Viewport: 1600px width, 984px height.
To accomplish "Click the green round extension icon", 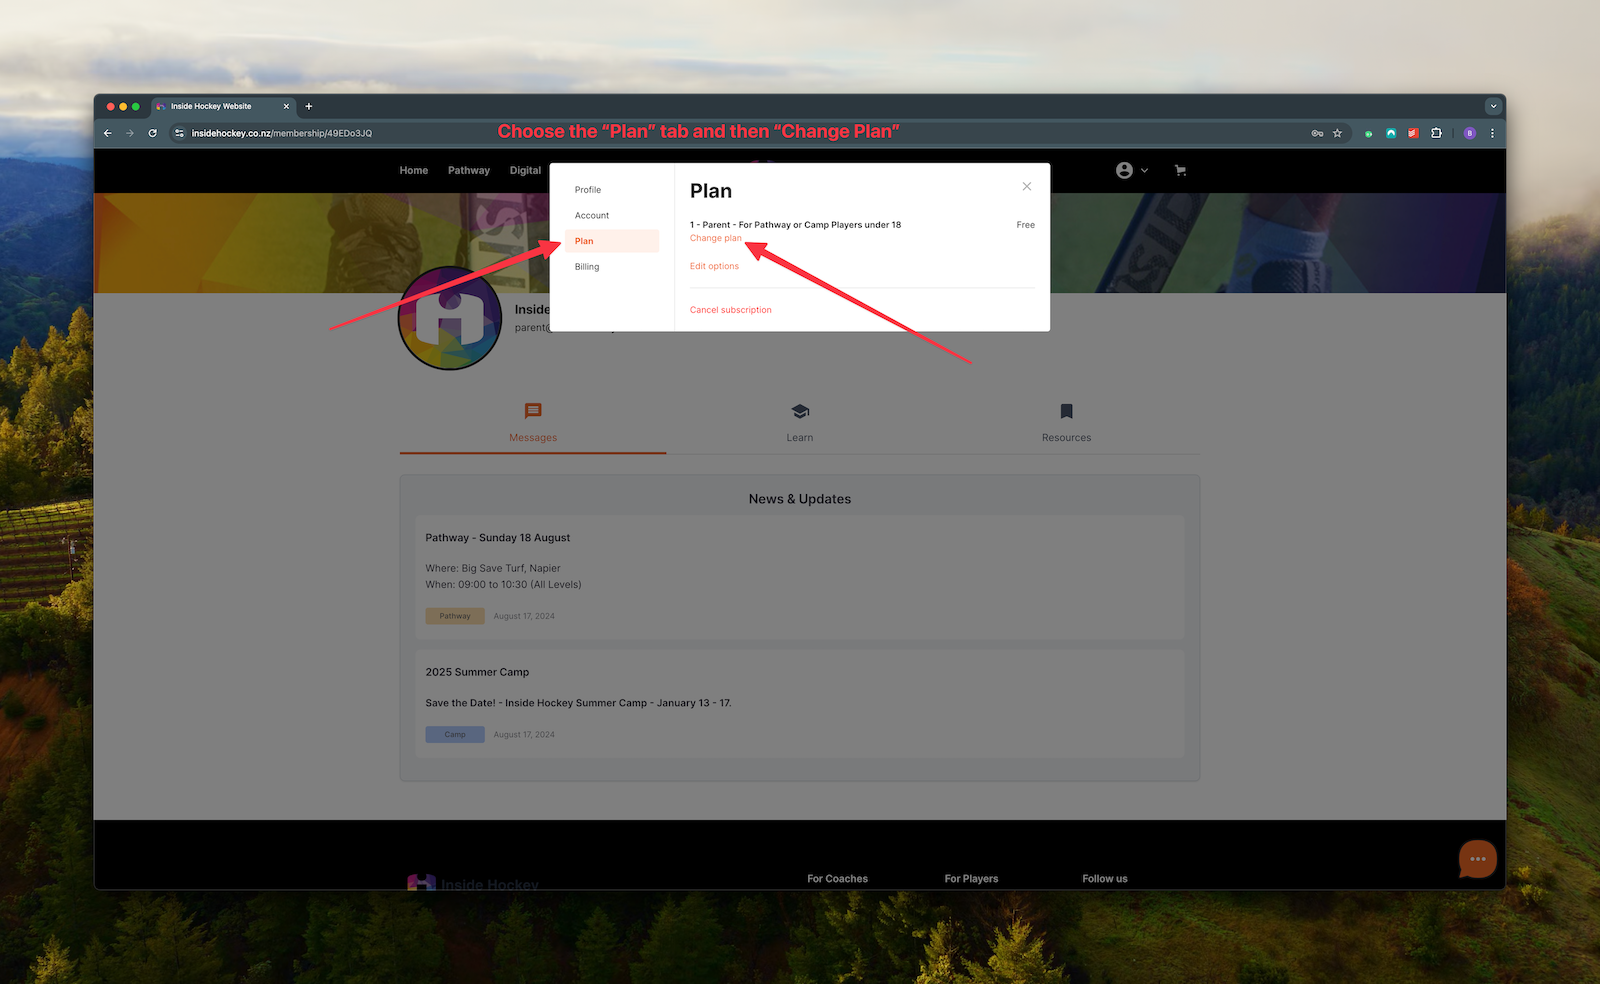I will click(1369, 133).
